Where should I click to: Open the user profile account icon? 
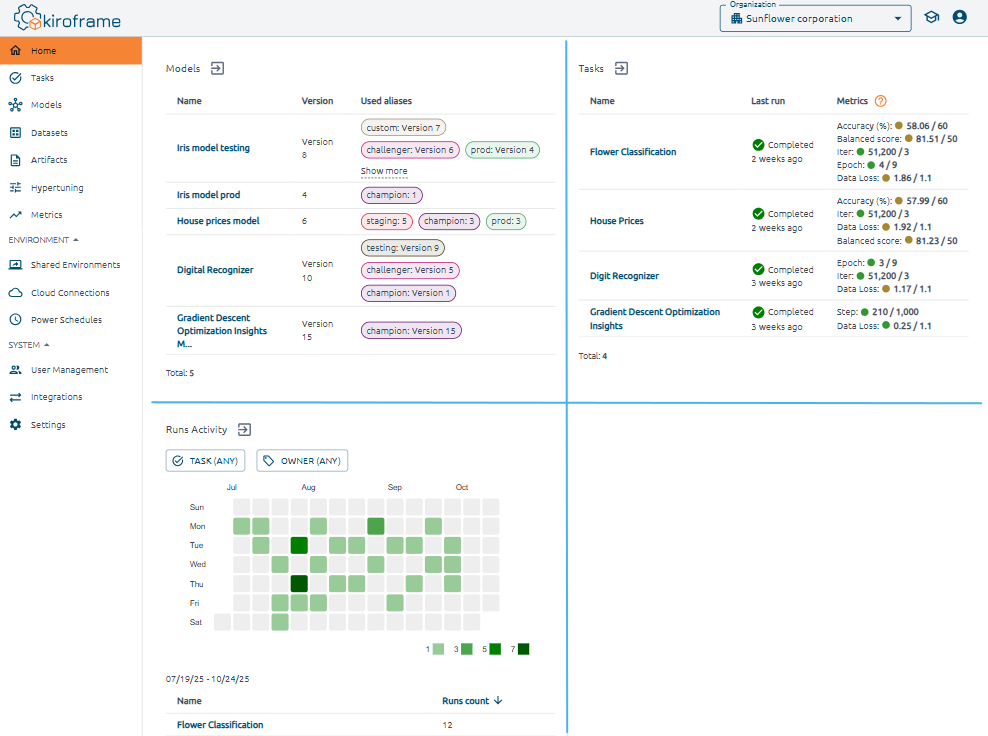[960, 17]
